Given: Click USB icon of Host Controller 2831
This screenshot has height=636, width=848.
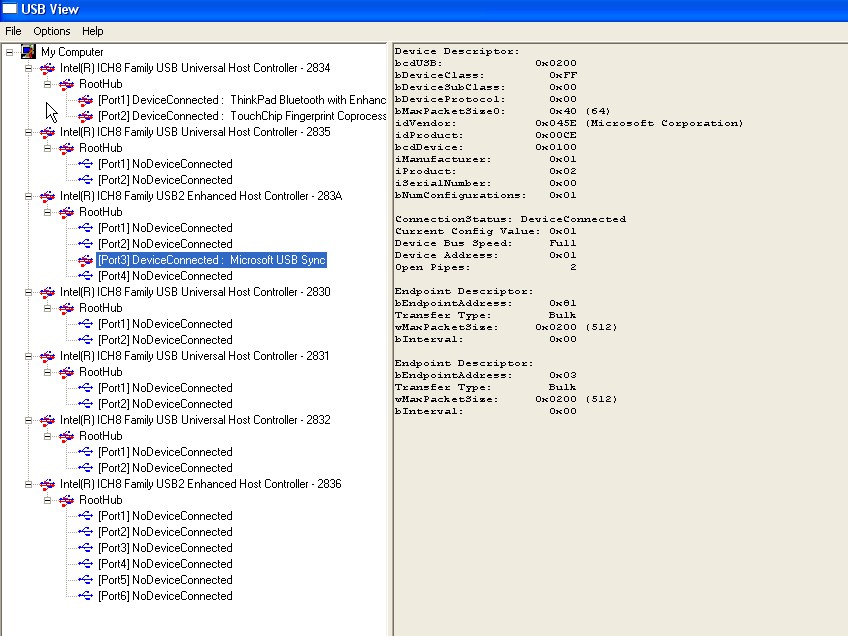Looking at the screenshot, I should pyautogui.click(x=48, y=356).
